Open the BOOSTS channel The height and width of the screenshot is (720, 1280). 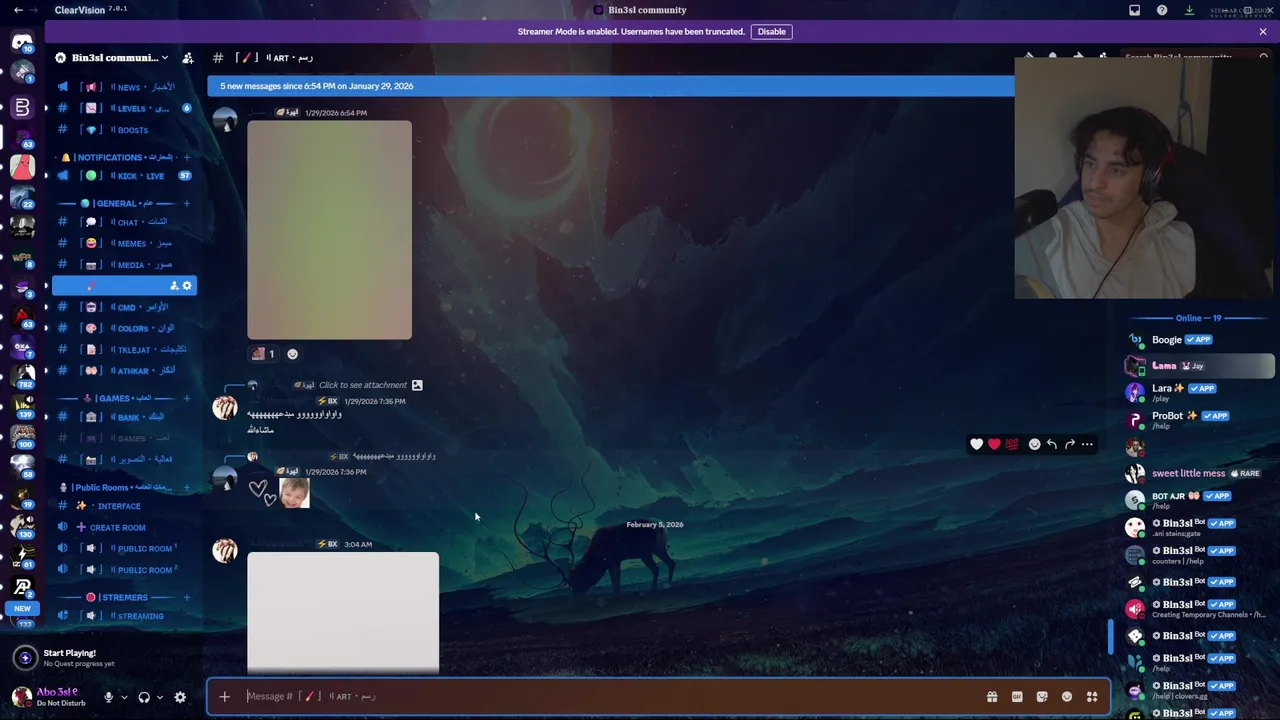124,130
